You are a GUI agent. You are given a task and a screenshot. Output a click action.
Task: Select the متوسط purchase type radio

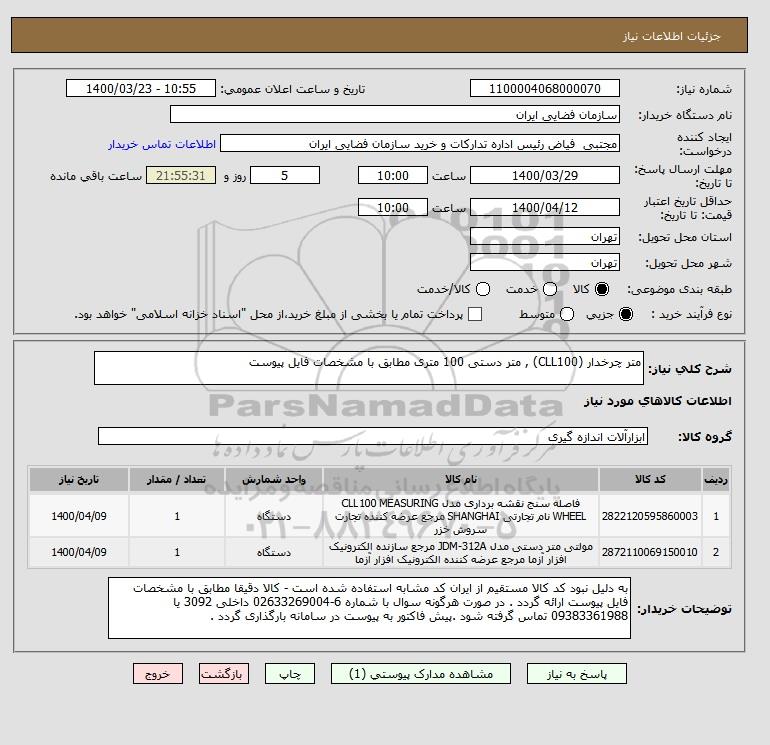pos(567,314)
